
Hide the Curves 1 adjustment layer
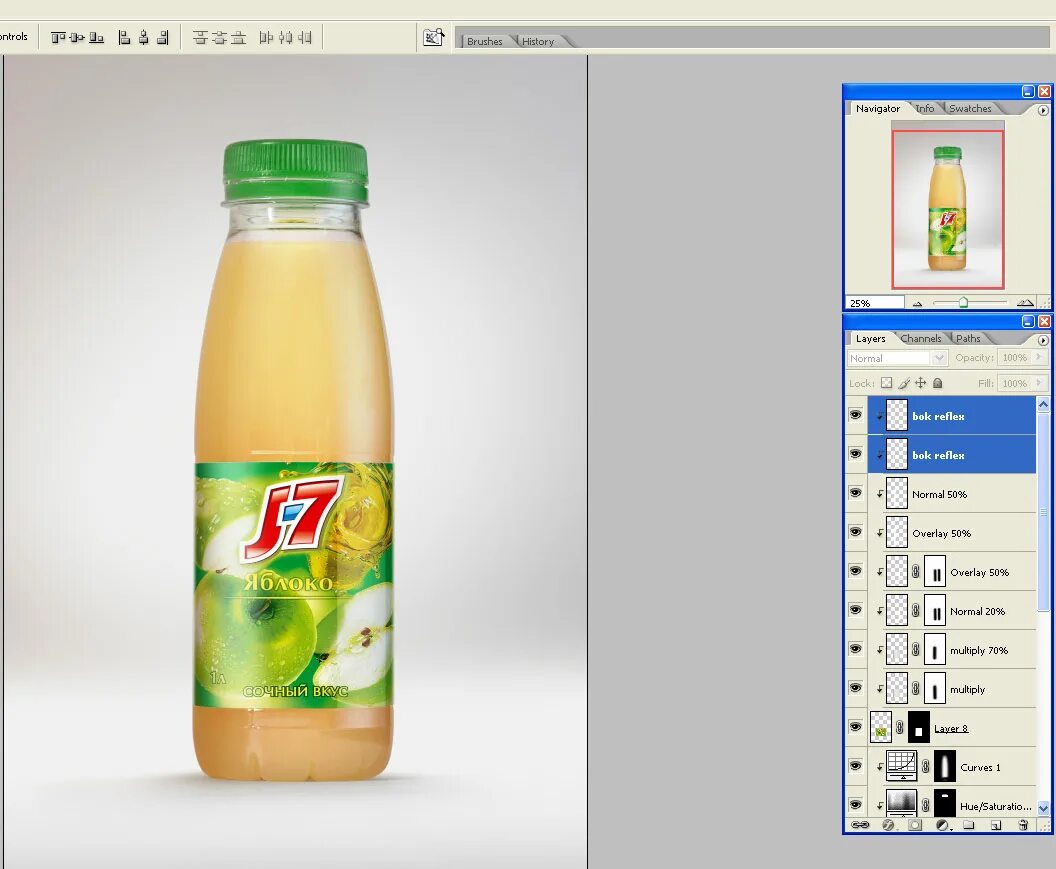pyautogui.click(x=855, y=766)
